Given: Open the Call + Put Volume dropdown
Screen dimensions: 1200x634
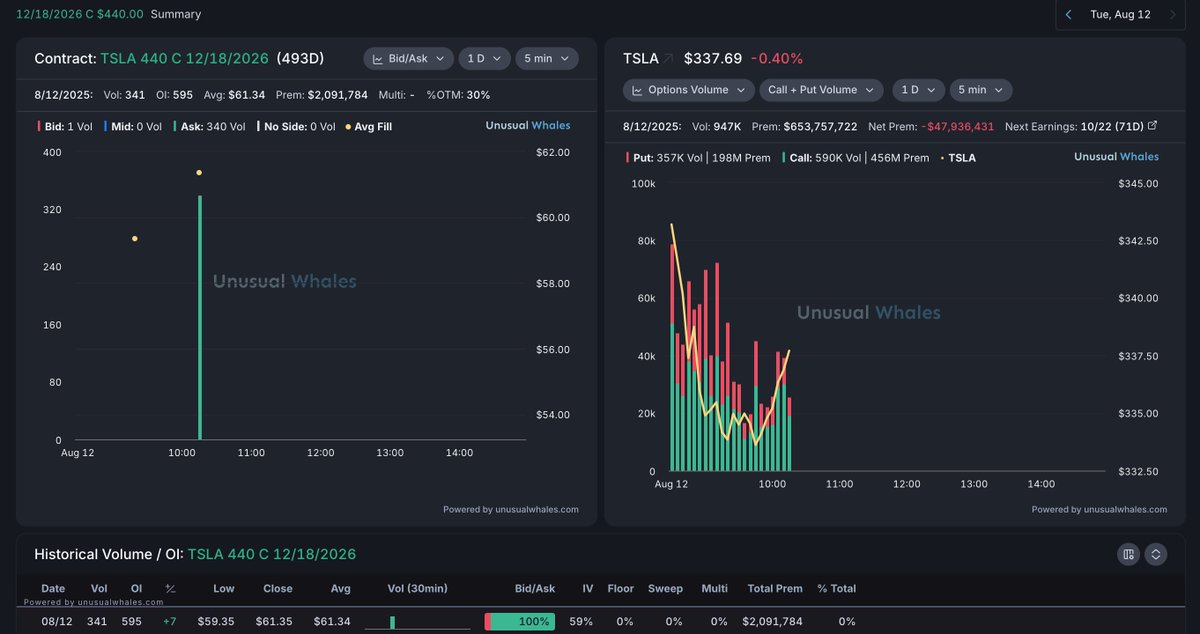Looking at the screenshot, I should tap(821, 90).
